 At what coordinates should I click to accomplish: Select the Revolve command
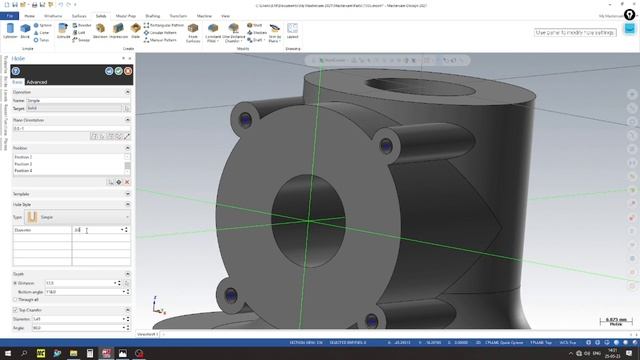pyautogui.click(x=82, y=25)
